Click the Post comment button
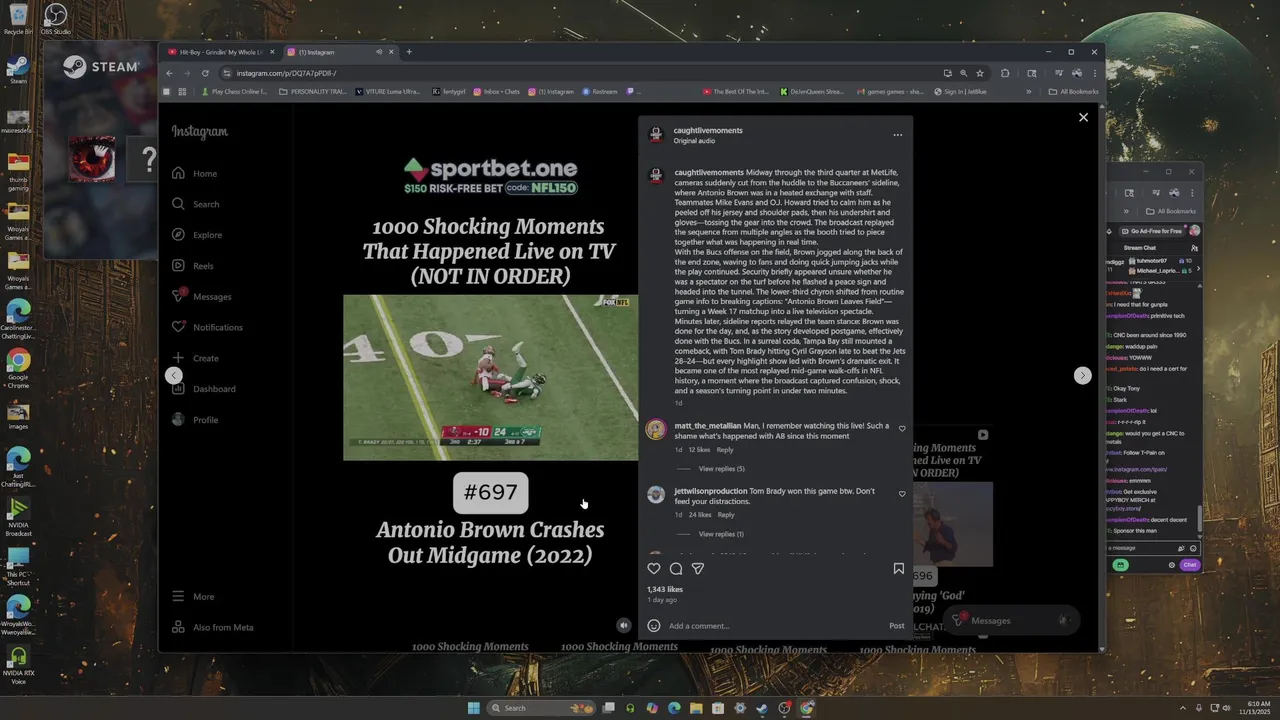Viewport: 1280px width, 720px height. click(896, 626)
